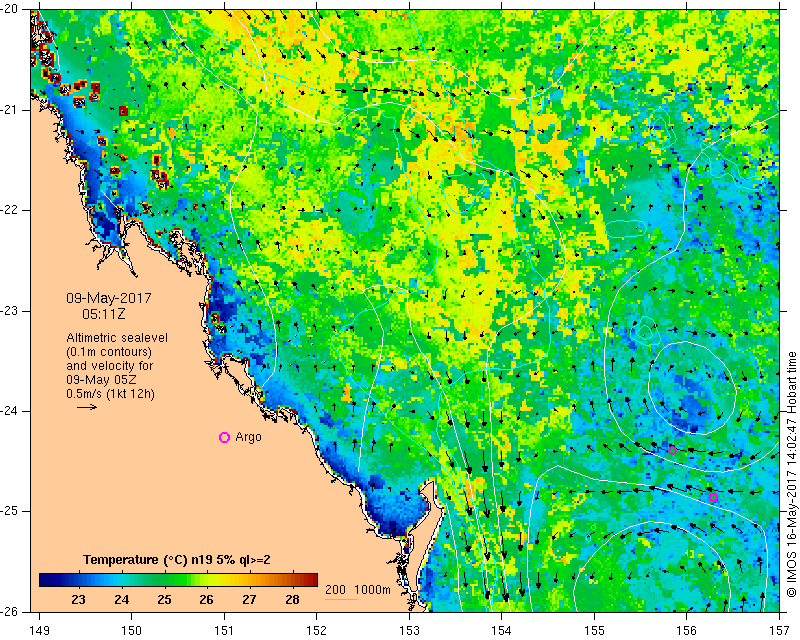The image size is (800, 640).
Task: Click the "(0.1m contours)" text line
Action: click(x=109, y=352)
